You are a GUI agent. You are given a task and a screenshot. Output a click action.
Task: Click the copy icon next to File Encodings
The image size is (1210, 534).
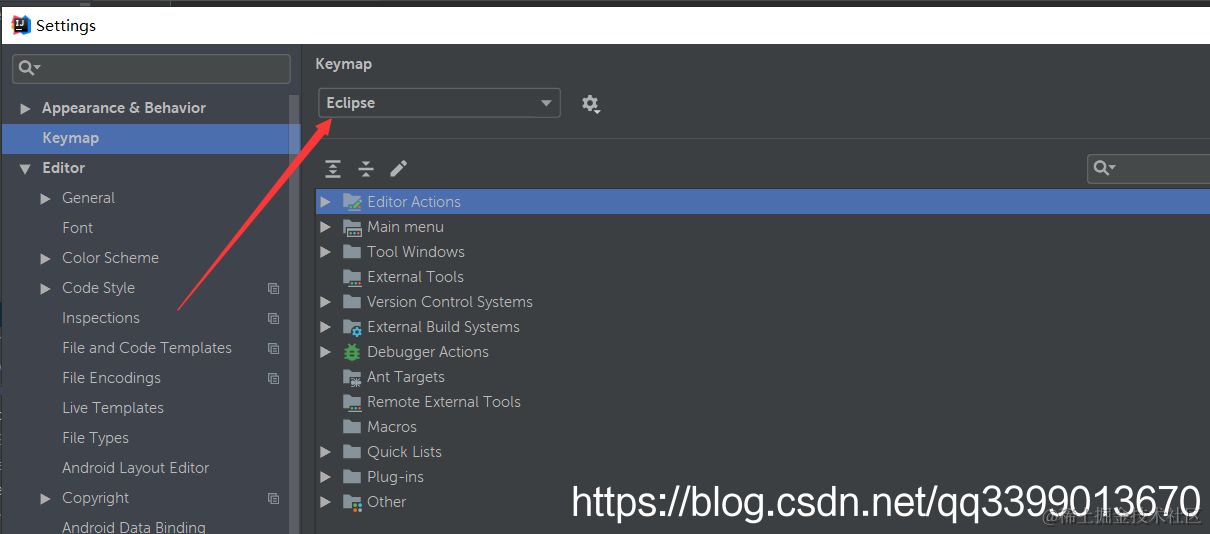(273, 378)
